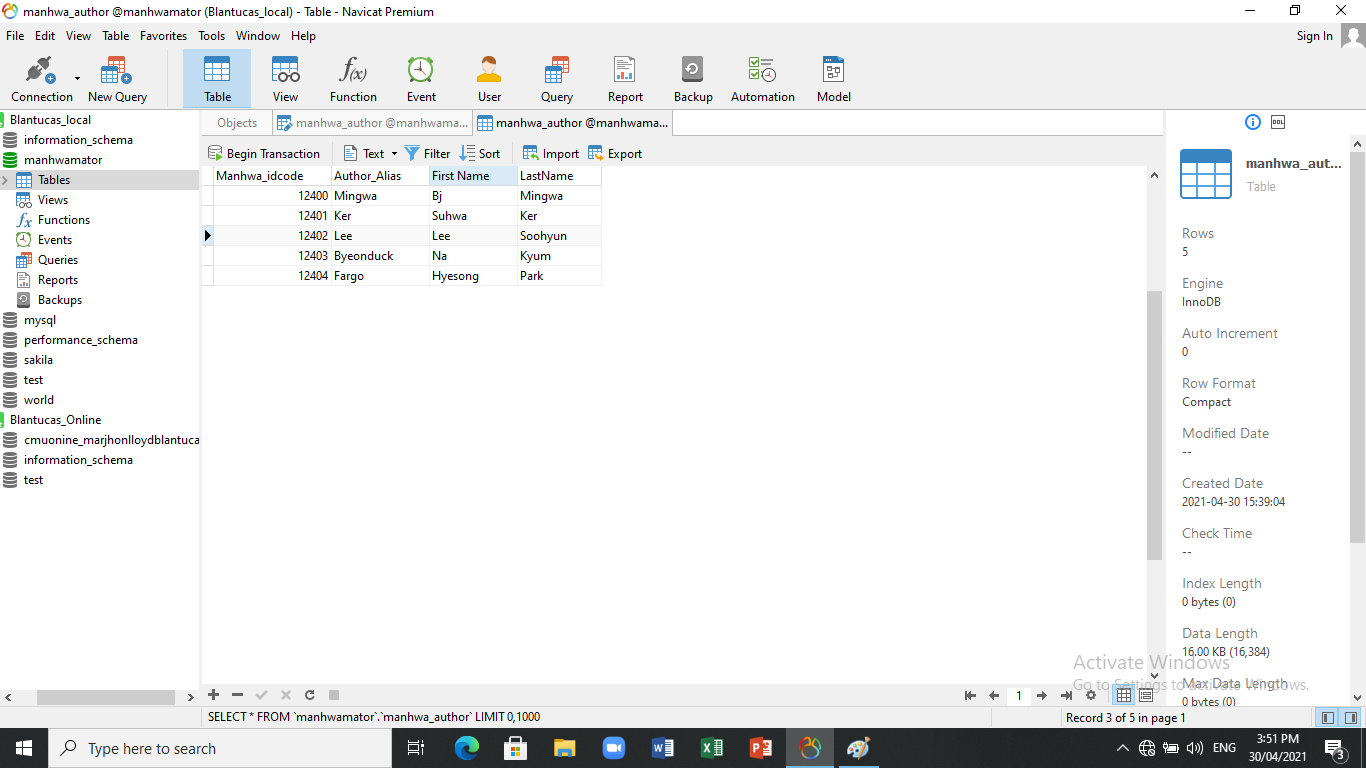This screenshot has height=768, width=1366.
Task: Switch to form view in bottom bar
Action: pyautogui.click(x=1146, y=695)
